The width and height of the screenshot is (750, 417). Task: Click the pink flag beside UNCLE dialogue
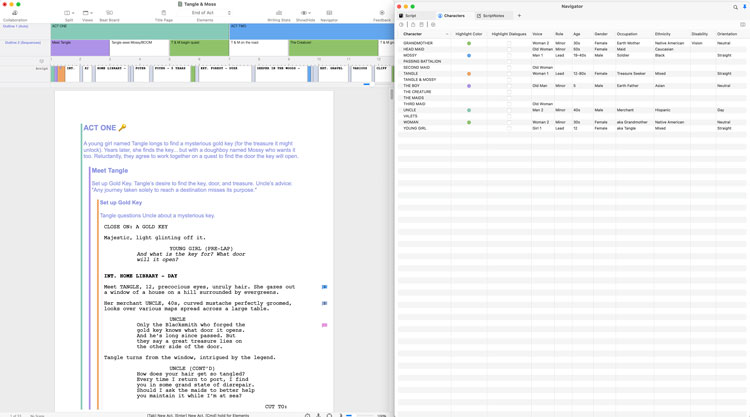point(324,325)
